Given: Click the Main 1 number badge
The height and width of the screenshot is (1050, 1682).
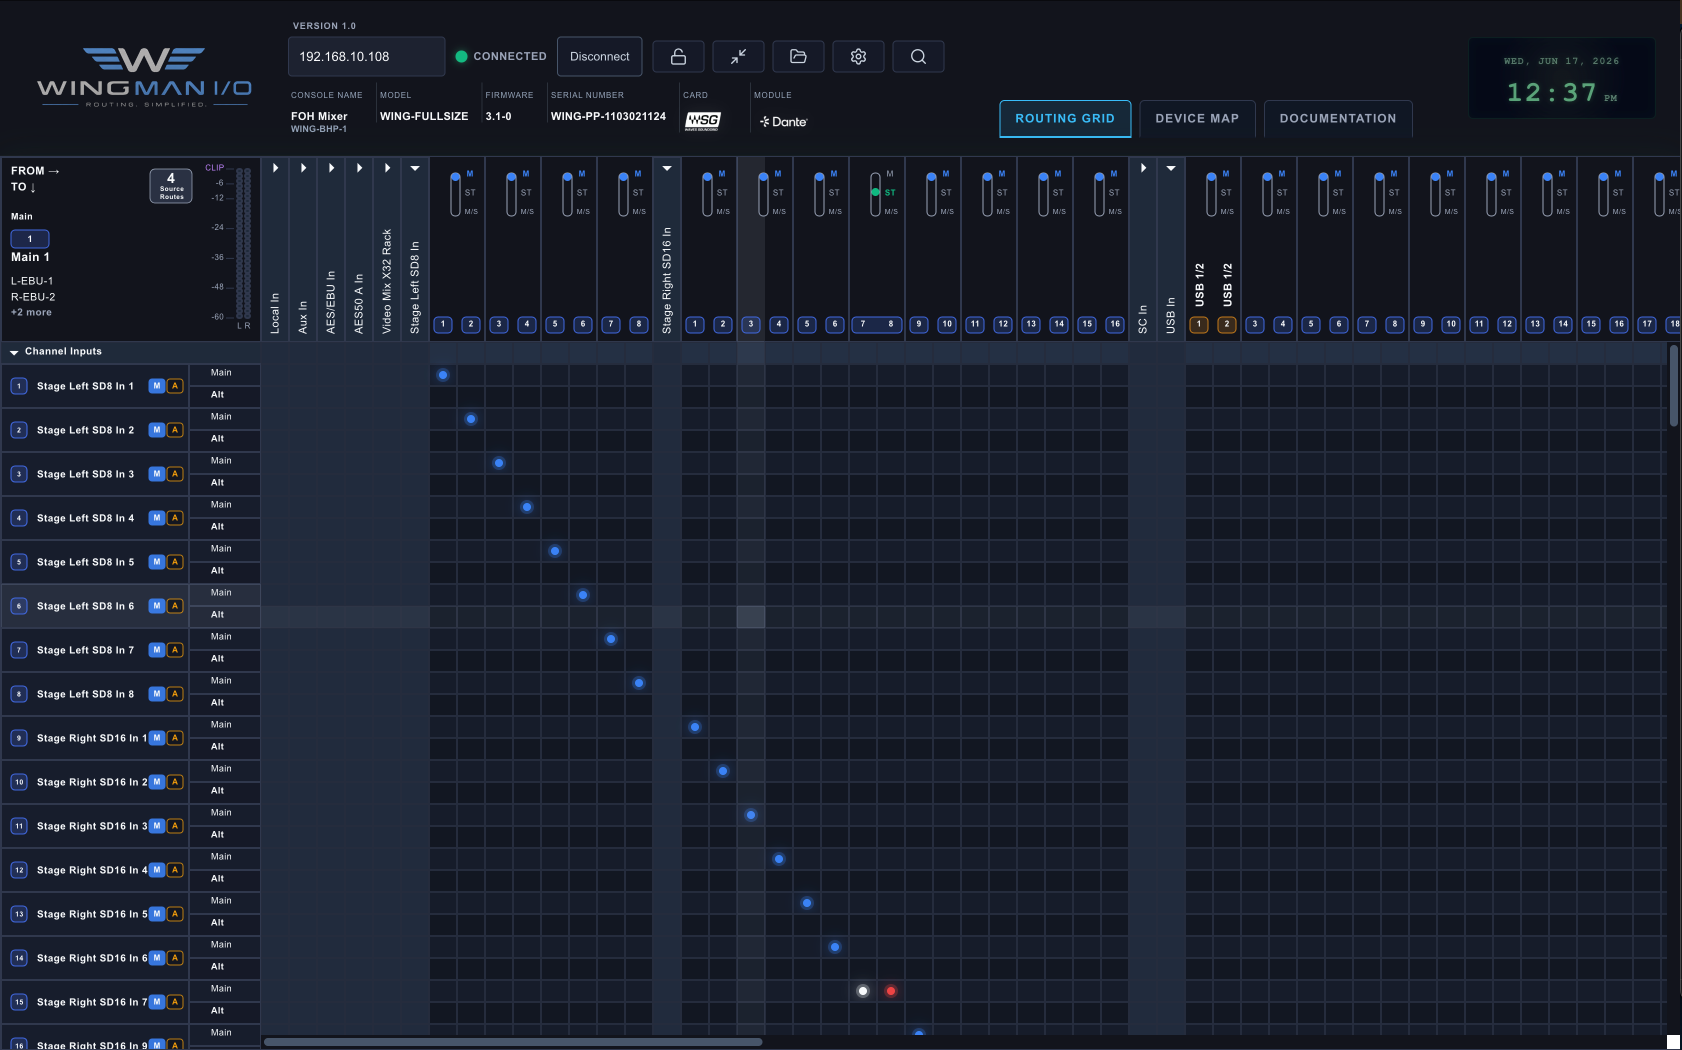Looking at the screenshot, I should point(30,239).
